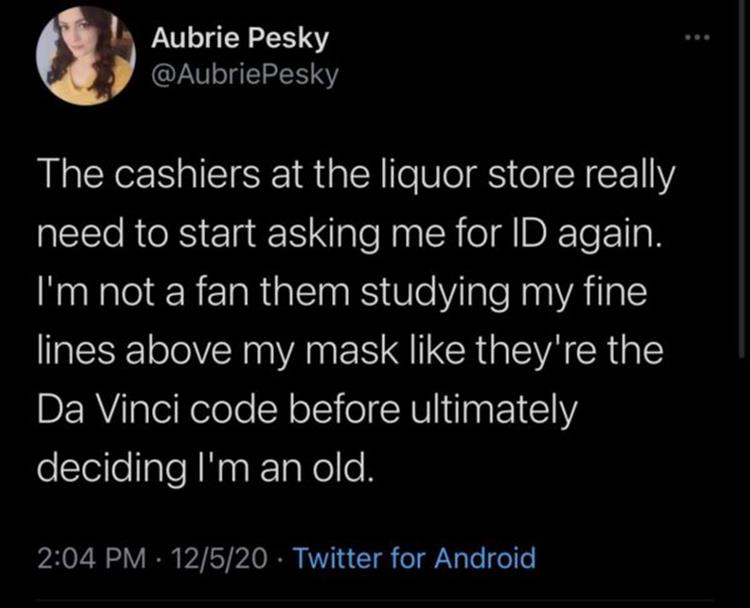Screen dimensions: 750x608
Task: Click the final line "deciding I'm an old."
Action: pos(204,467)
